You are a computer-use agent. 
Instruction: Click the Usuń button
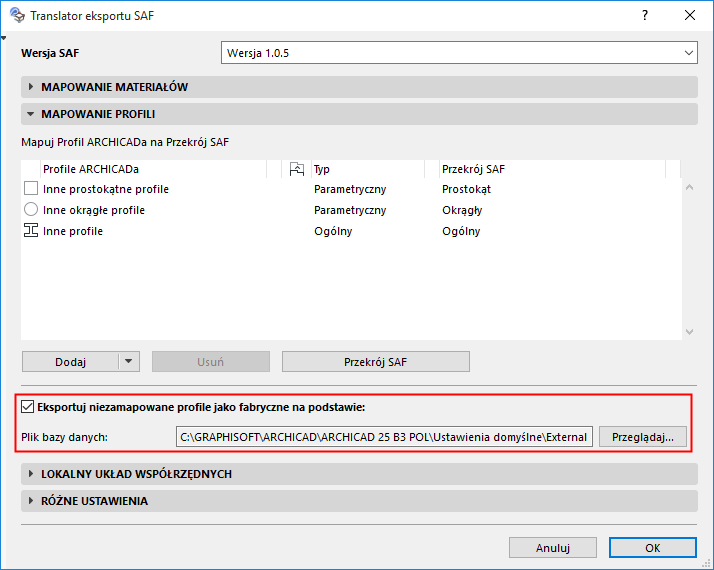tap(211, 361)
